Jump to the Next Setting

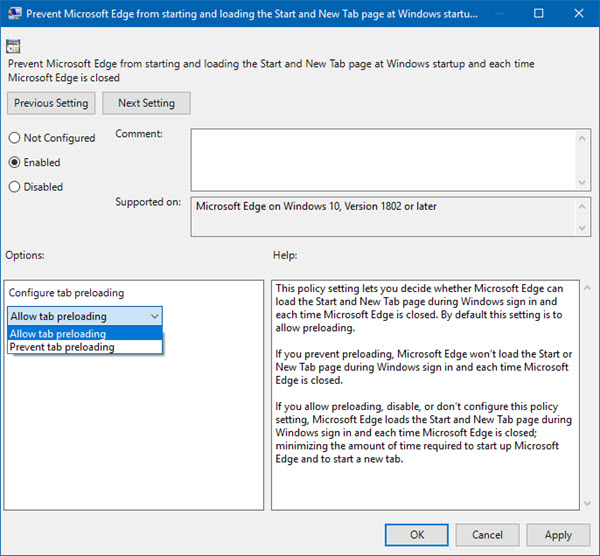tap(146, 103)
